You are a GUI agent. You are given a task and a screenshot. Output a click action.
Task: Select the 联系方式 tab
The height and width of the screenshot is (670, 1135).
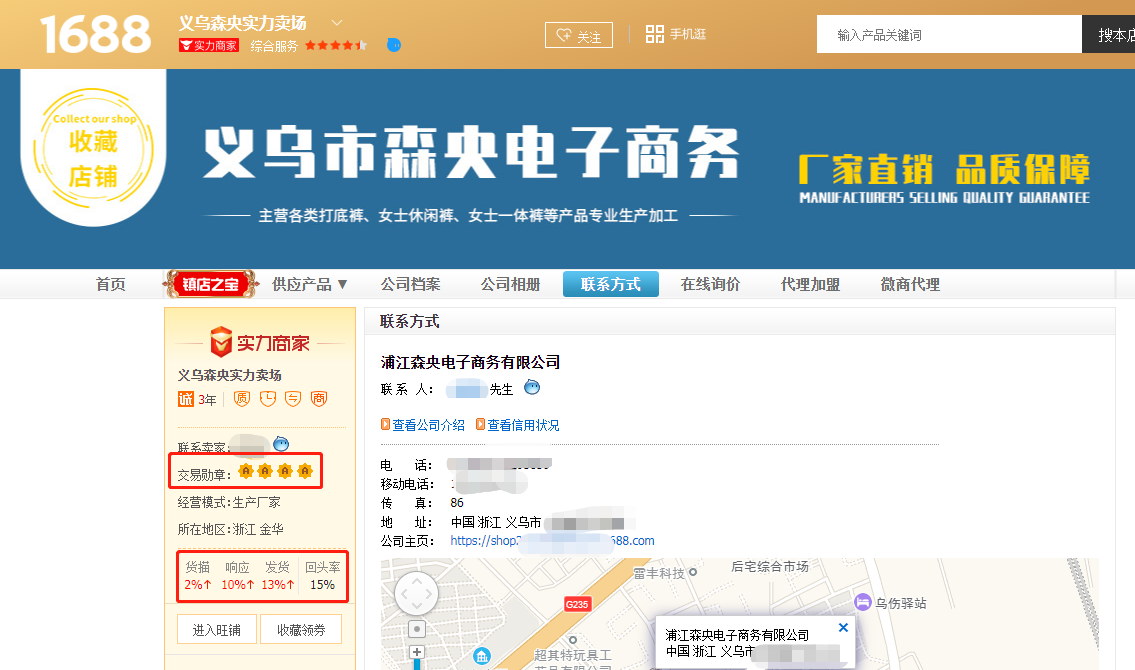611,284
